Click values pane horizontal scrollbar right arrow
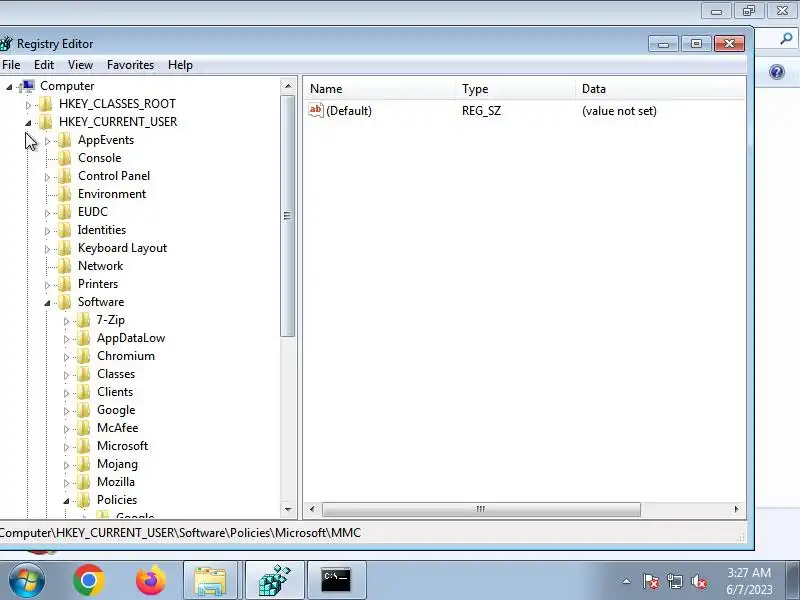The height and width of the screenshot is (600, 800). pos(736,509)
